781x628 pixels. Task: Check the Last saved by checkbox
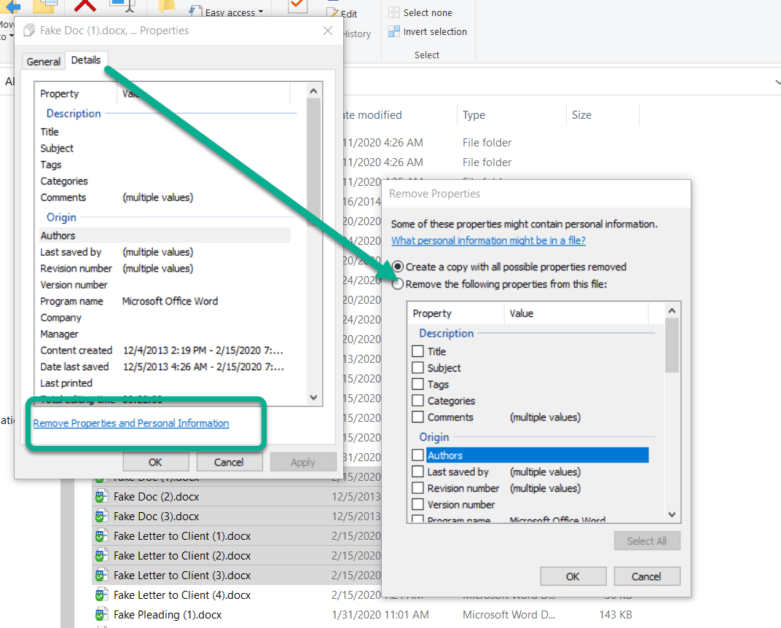click(x=418, y=472)
